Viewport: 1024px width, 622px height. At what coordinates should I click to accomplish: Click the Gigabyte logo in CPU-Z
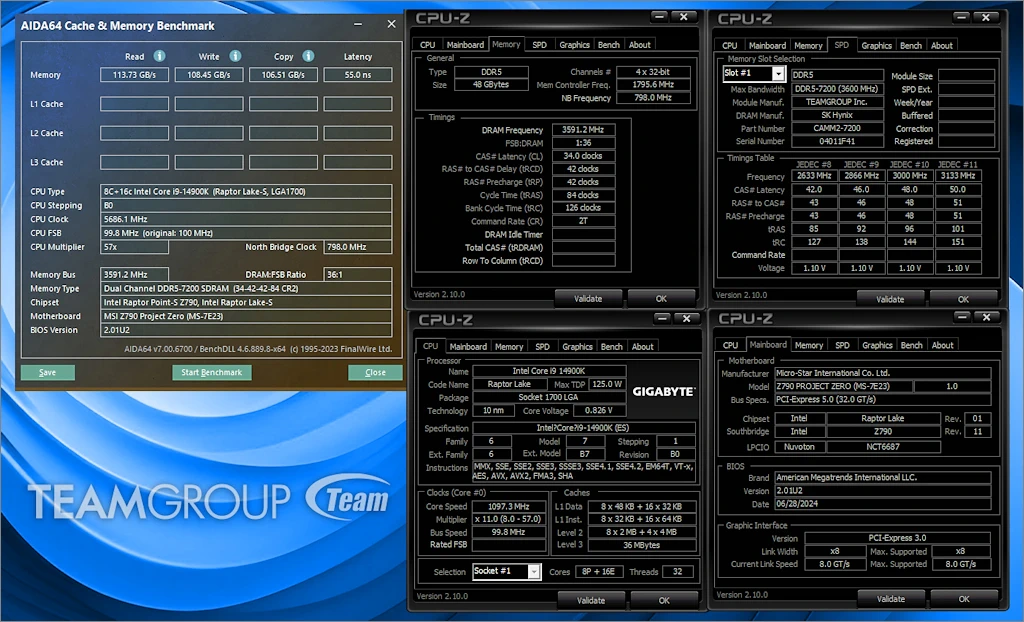click(x=664, y=391)
